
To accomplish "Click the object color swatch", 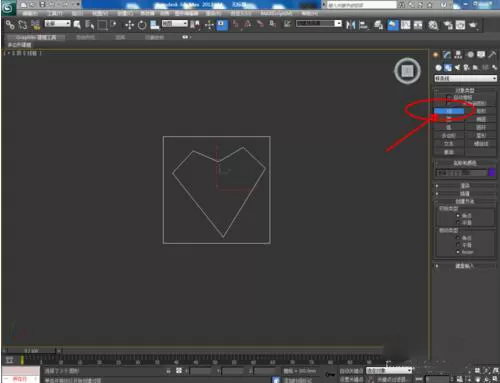I will (491, 172).
